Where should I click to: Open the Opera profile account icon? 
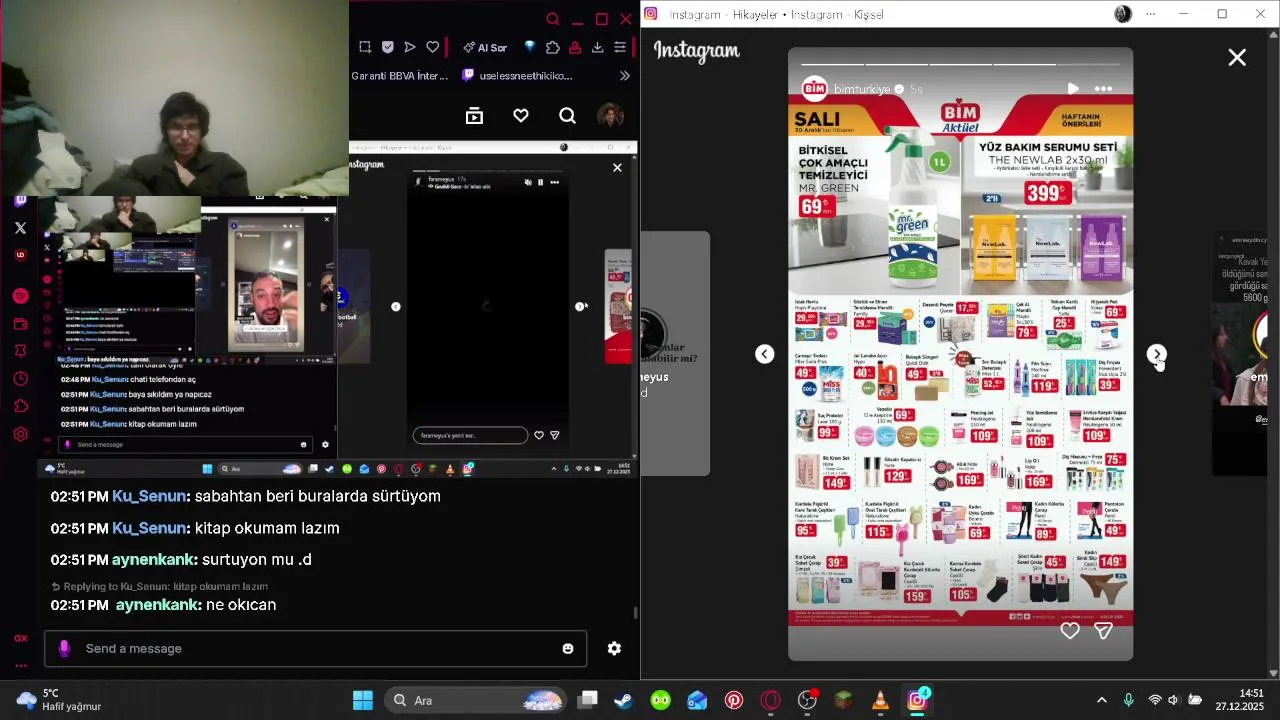click(575, 47)
